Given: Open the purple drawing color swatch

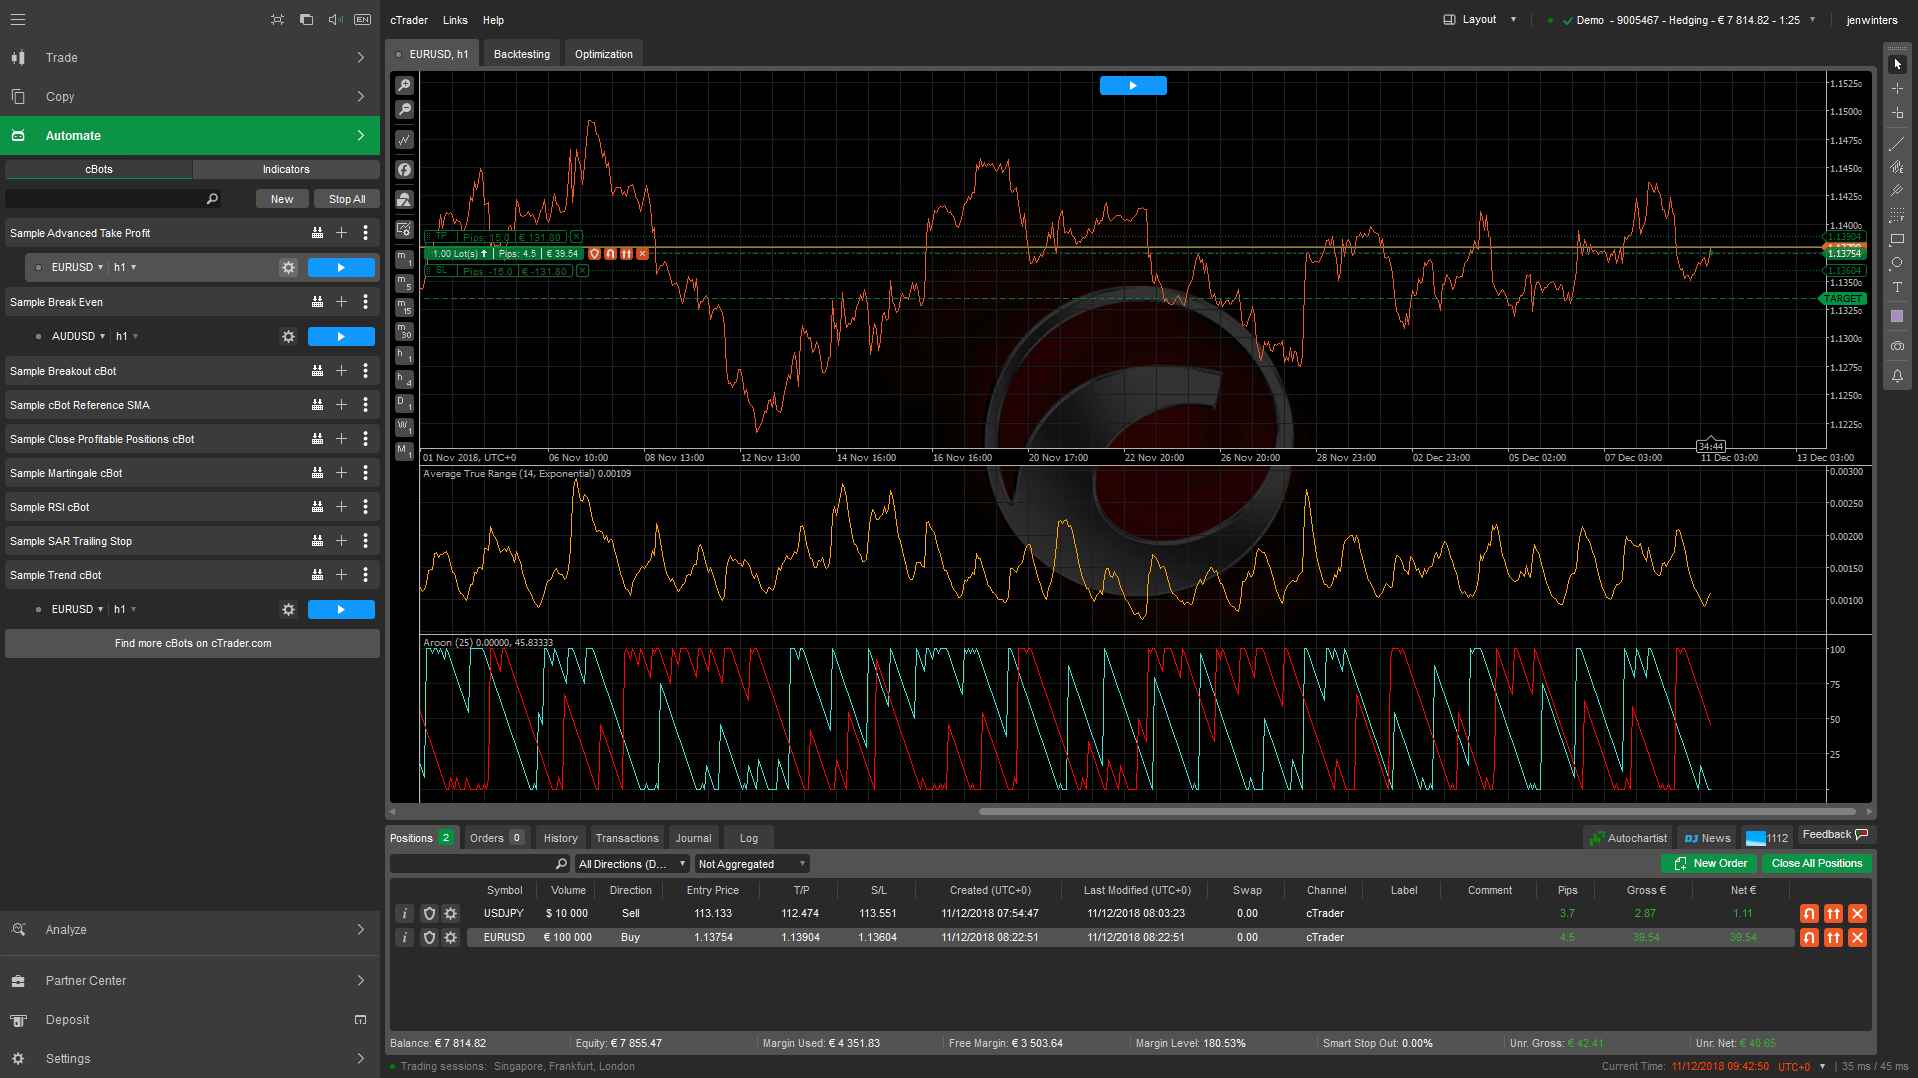Looking at the screenshot, I should coord(1897,316).
